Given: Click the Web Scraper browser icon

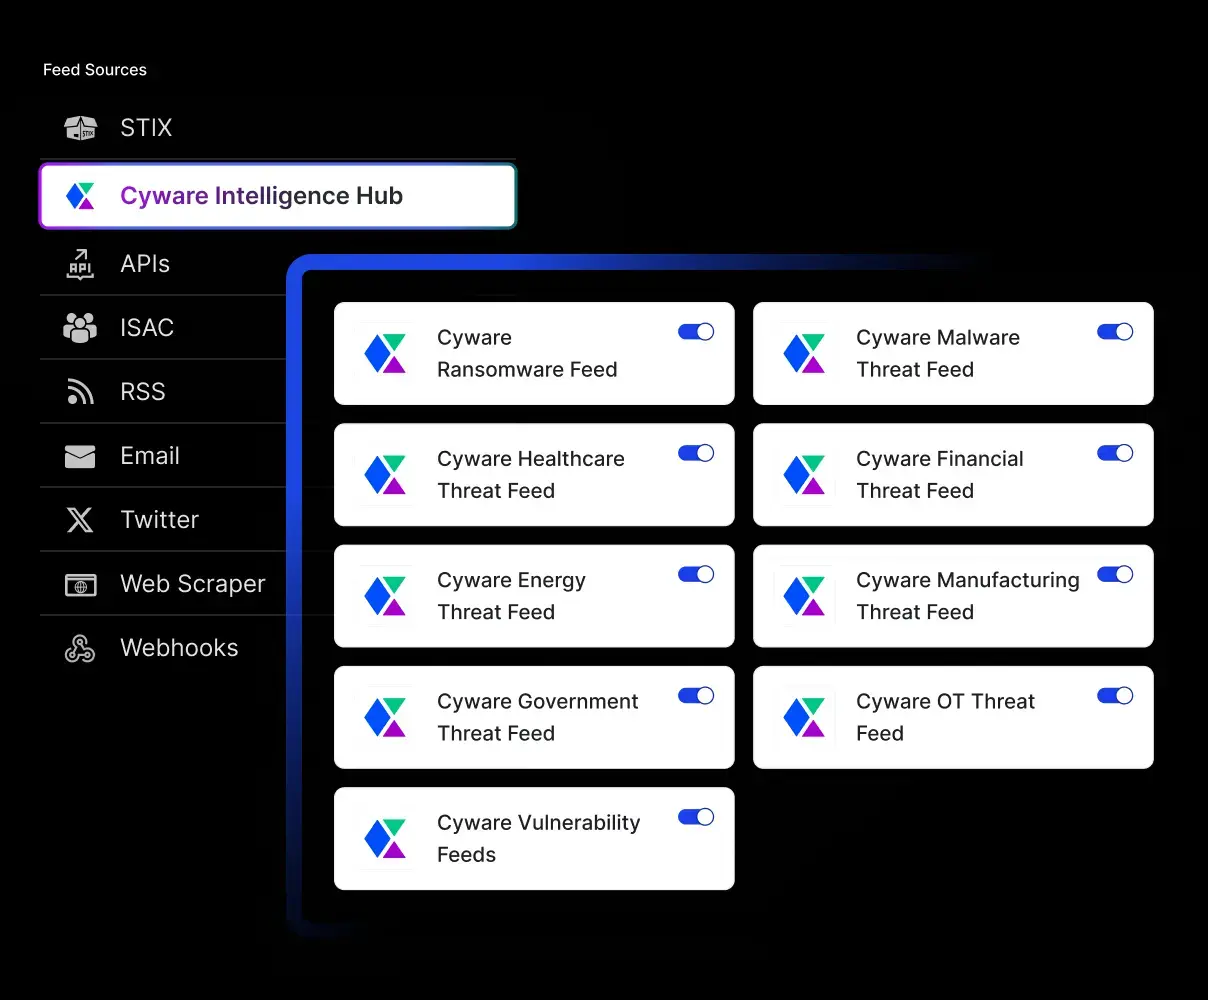Looking at the screenshot, I should (x=80, y=584).
